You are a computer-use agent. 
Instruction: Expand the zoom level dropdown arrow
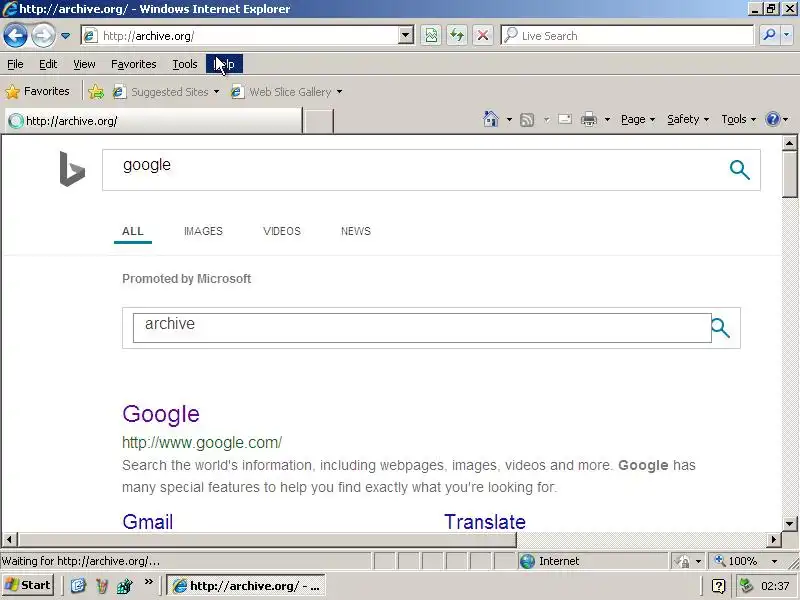[x=774, y=561]
